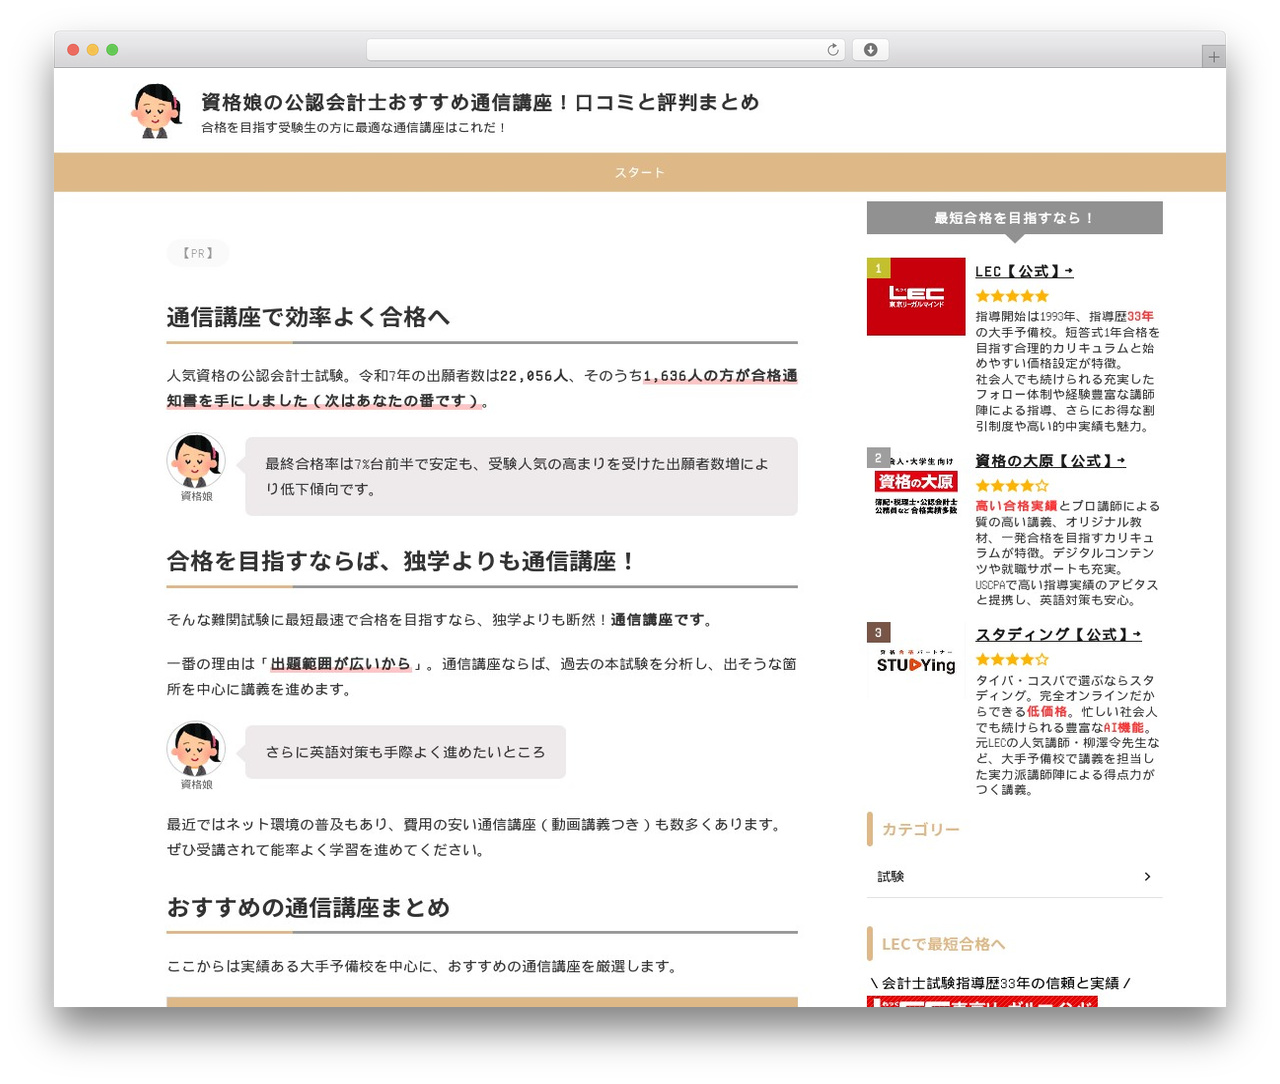Click the heading おすすめの通信講座まとめ
The image size is (1280, 1084).
pos(308,908)
